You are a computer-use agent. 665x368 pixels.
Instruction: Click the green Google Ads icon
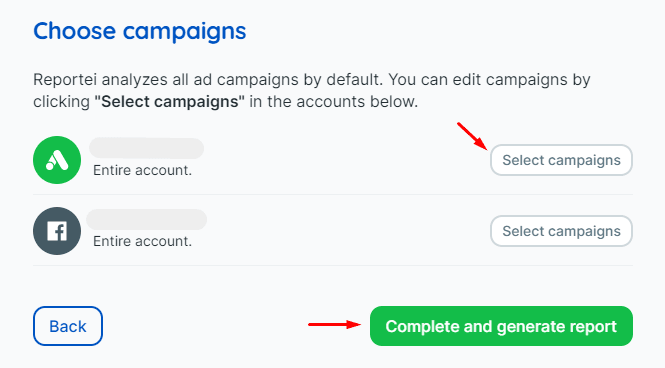point(57,160)
